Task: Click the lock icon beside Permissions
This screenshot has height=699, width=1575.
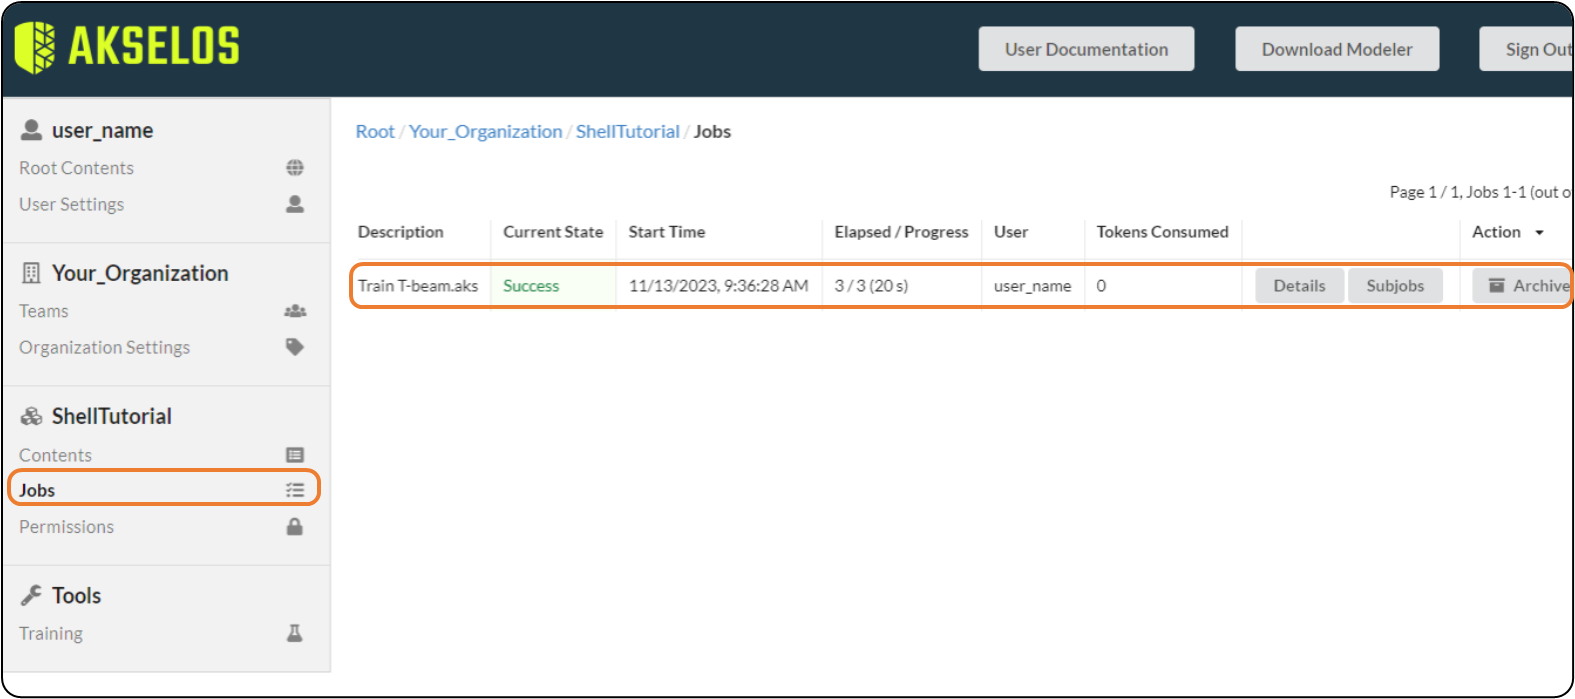Action: pos(295,526)
